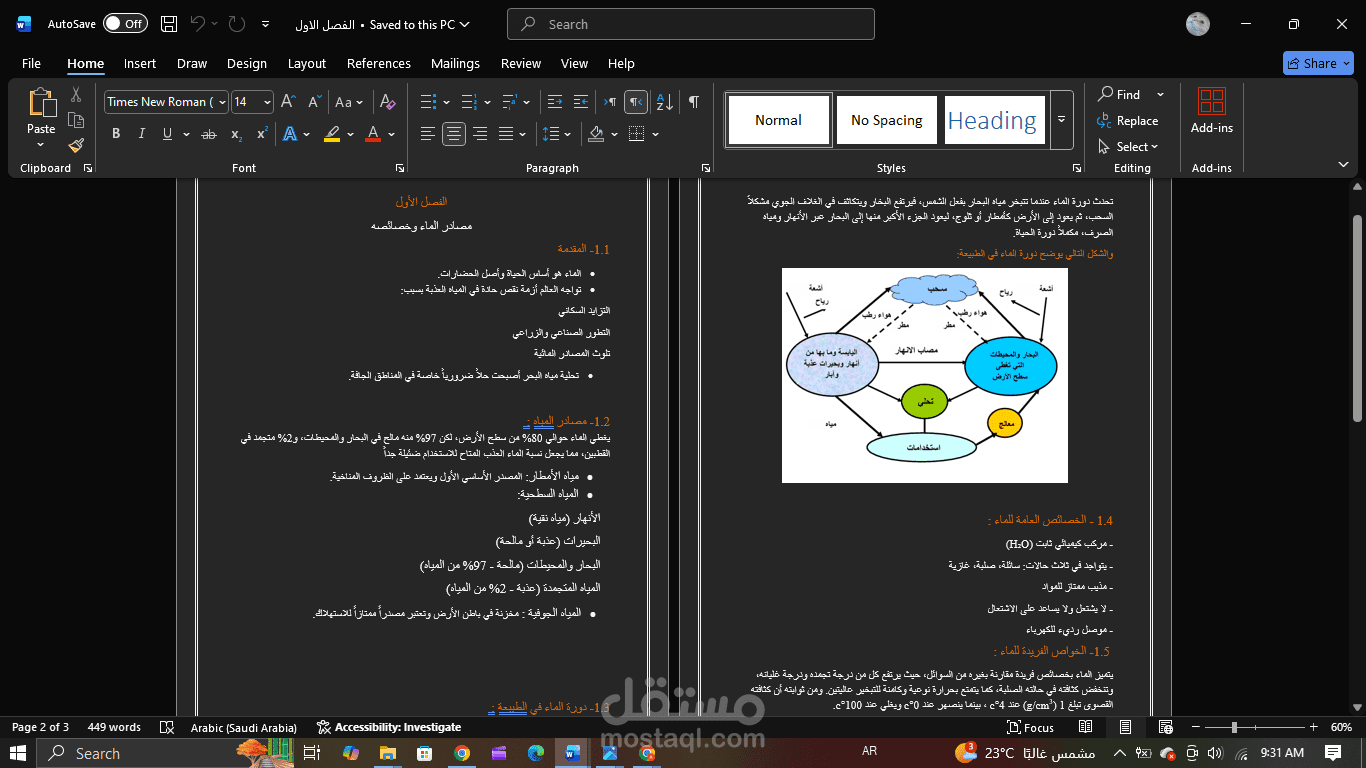Increase font size with grow icon
This screenshot has width=1366, height=768.
click(288, 102)
